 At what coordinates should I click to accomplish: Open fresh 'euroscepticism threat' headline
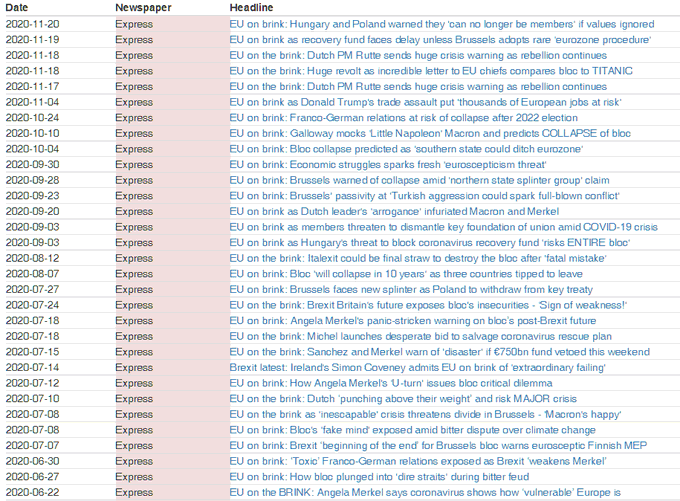coord(388,165)
